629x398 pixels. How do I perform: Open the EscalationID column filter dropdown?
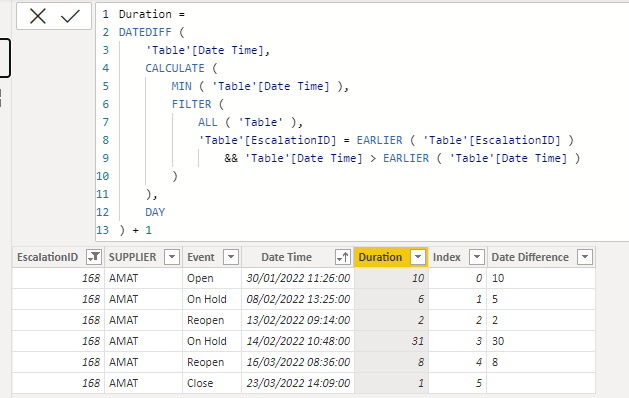coord(94,257)
